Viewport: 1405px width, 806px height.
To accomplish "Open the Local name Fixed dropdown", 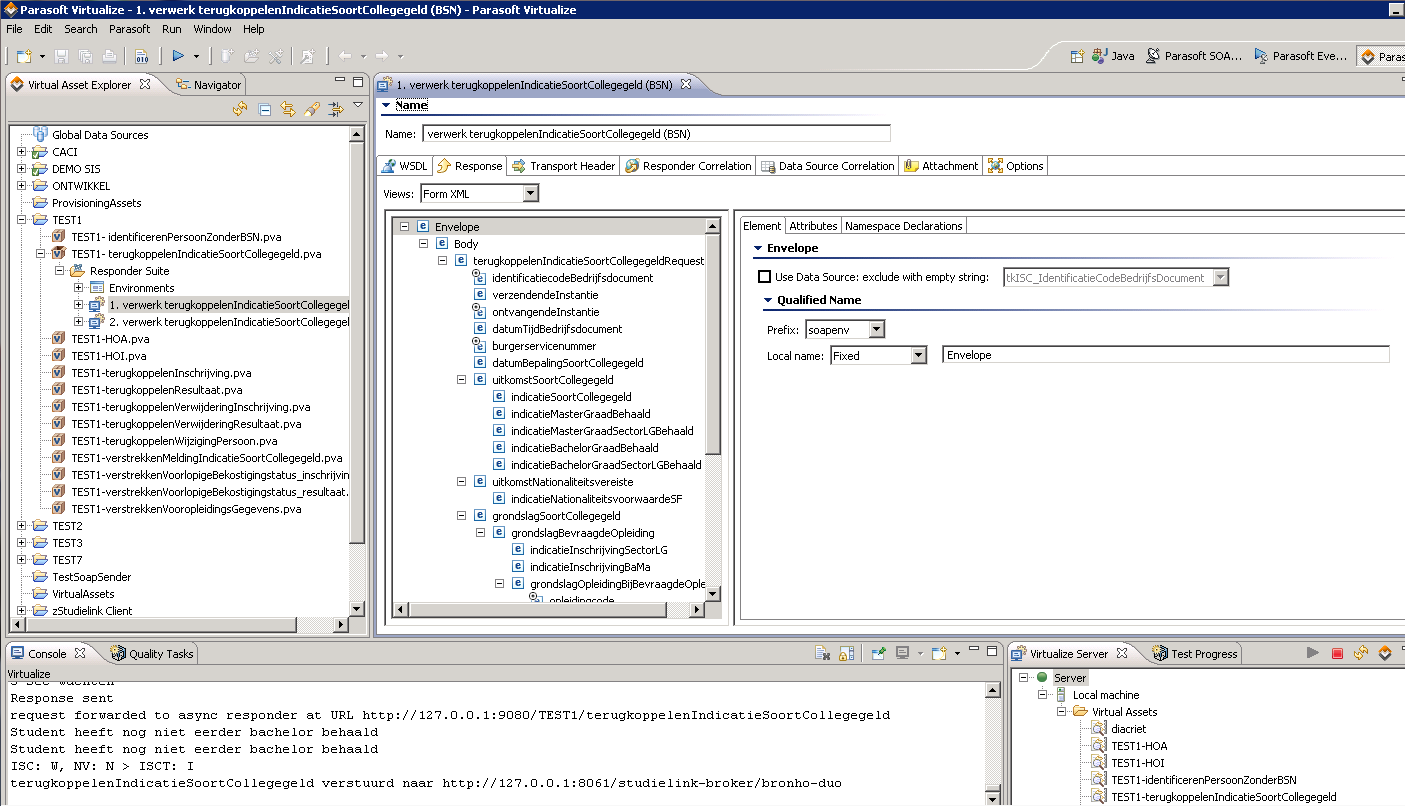I will (919, 355).
